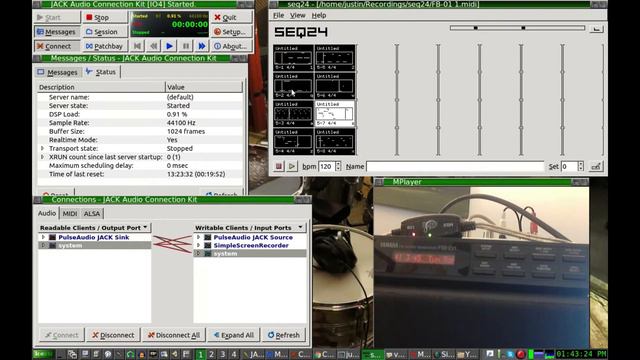
Task: Expand the Transport state row
Action: click(42, 148)
